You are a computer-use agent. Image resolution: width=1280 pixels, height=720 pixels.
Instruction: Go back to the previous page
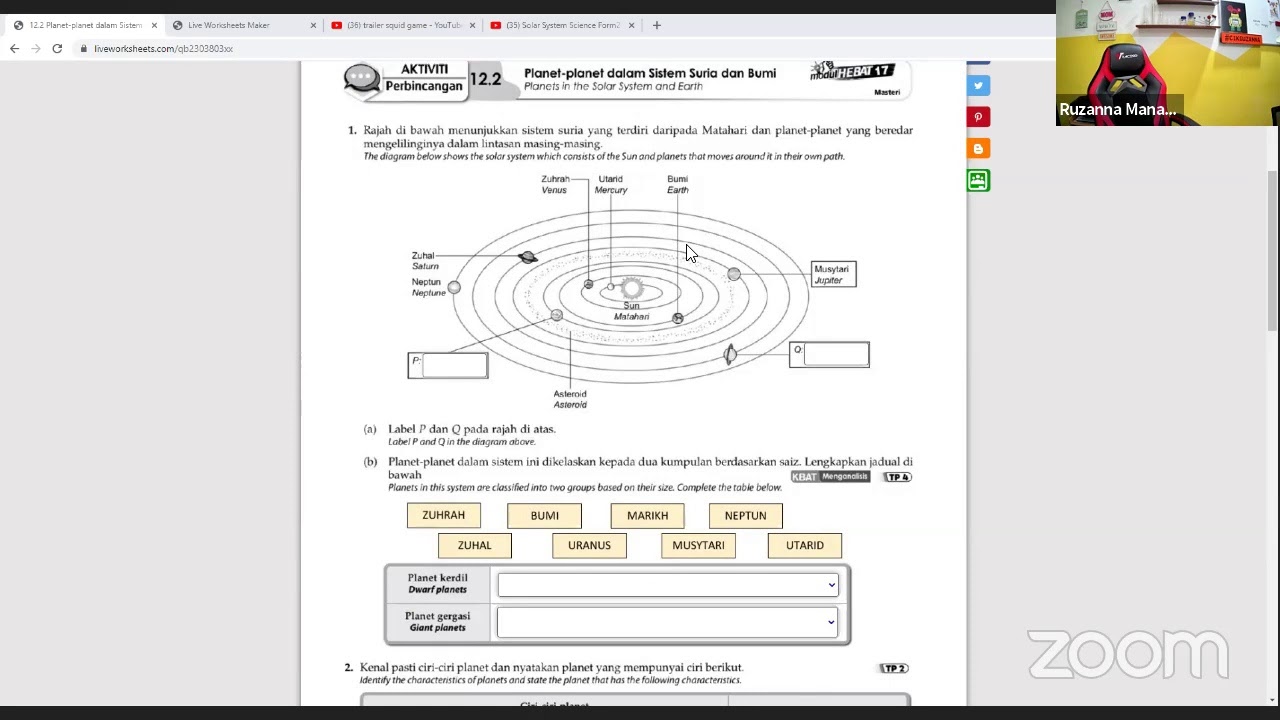pos(14,48)
